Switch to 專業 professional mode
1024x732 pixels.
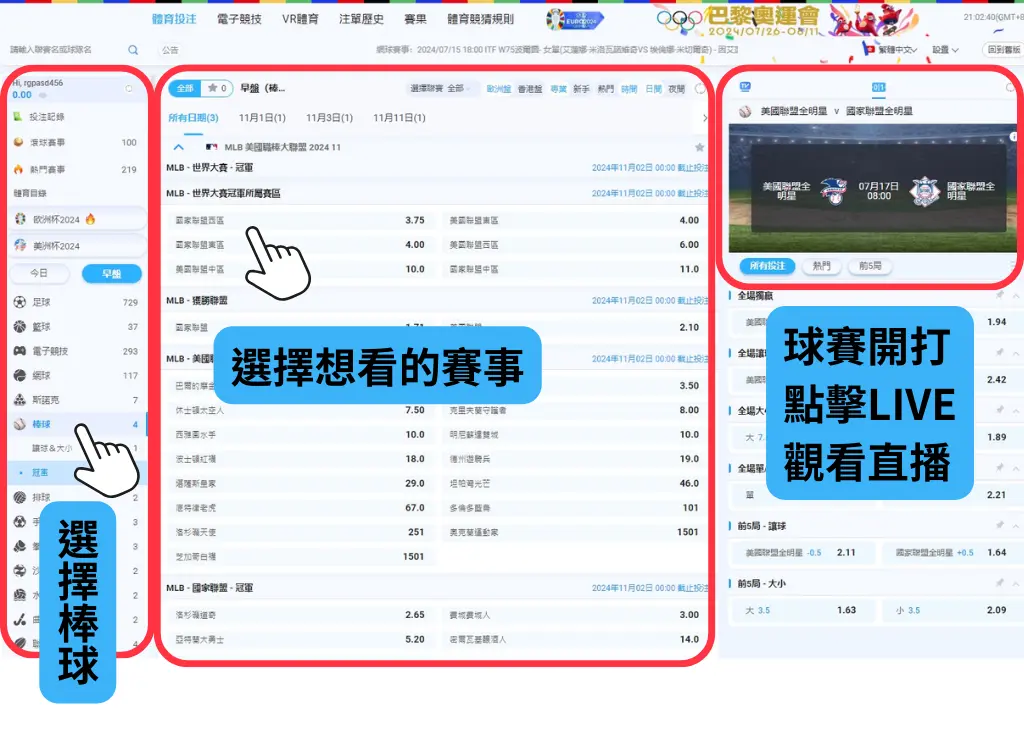558,89
